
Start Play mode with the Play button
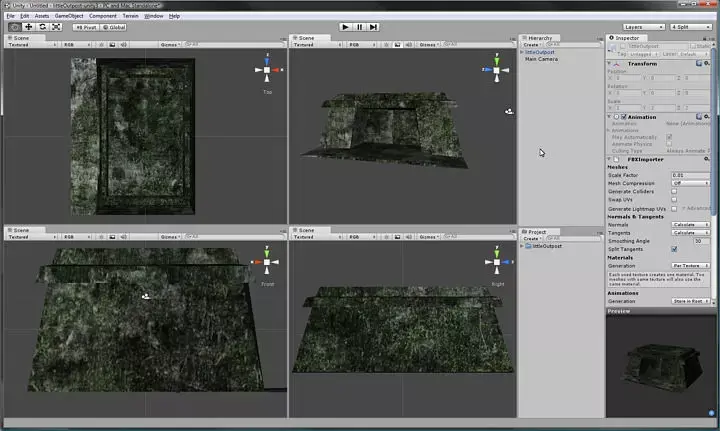[x=345, y=27]
